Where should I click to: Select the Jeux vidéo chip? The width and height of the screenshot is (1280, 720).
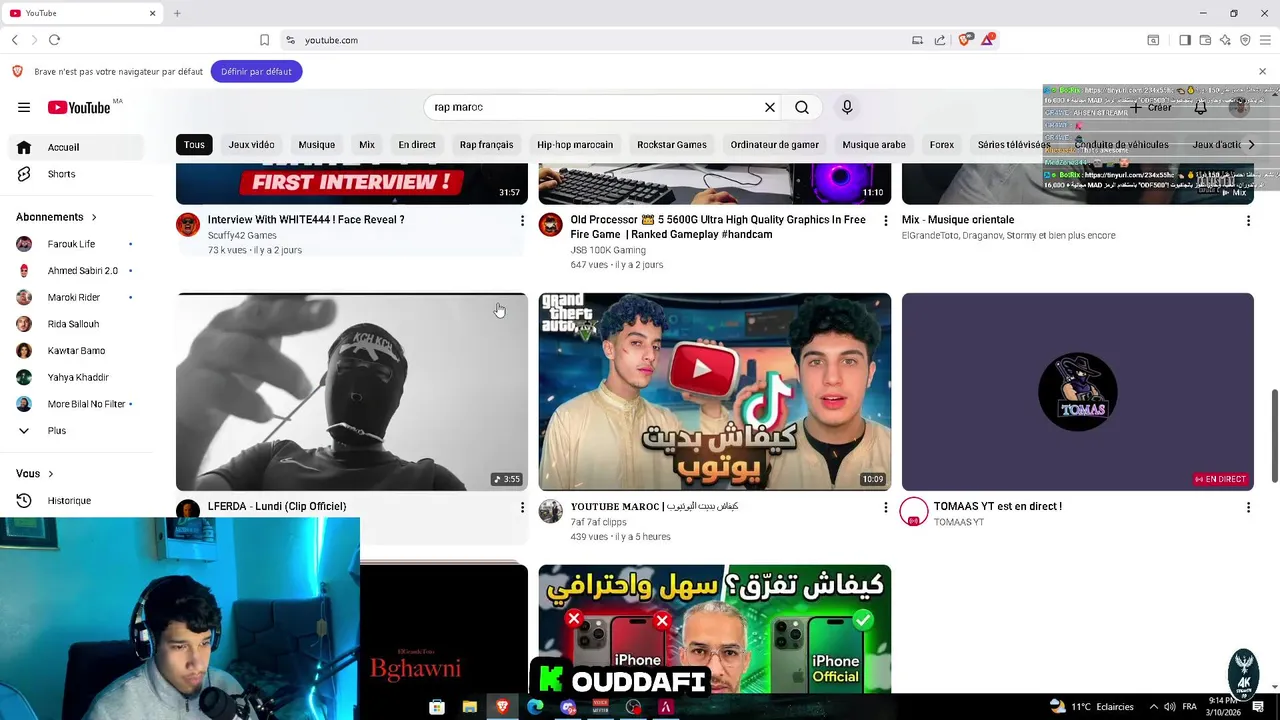click(251, 145)
